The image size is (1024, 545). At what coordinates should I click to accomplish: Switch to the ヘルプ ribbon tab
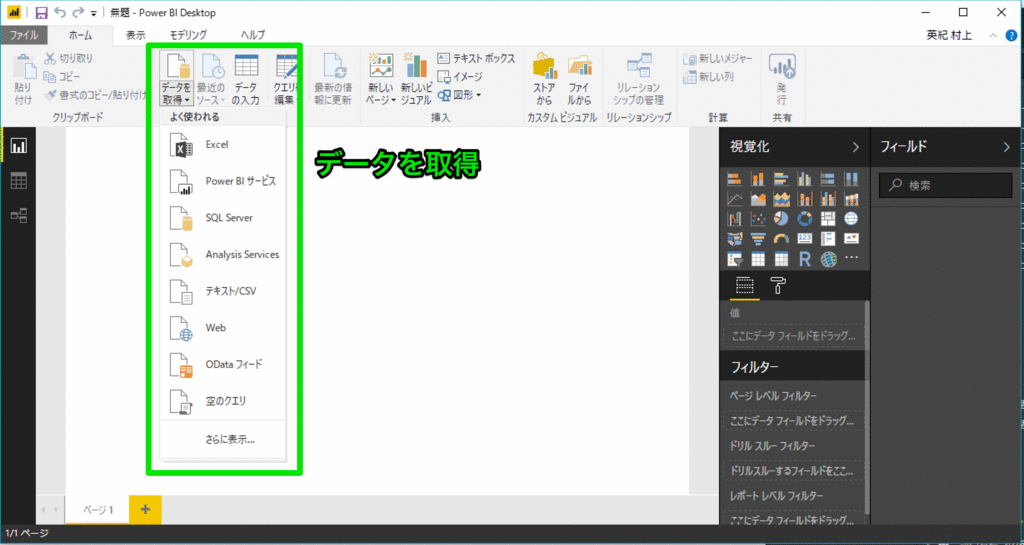253,35
